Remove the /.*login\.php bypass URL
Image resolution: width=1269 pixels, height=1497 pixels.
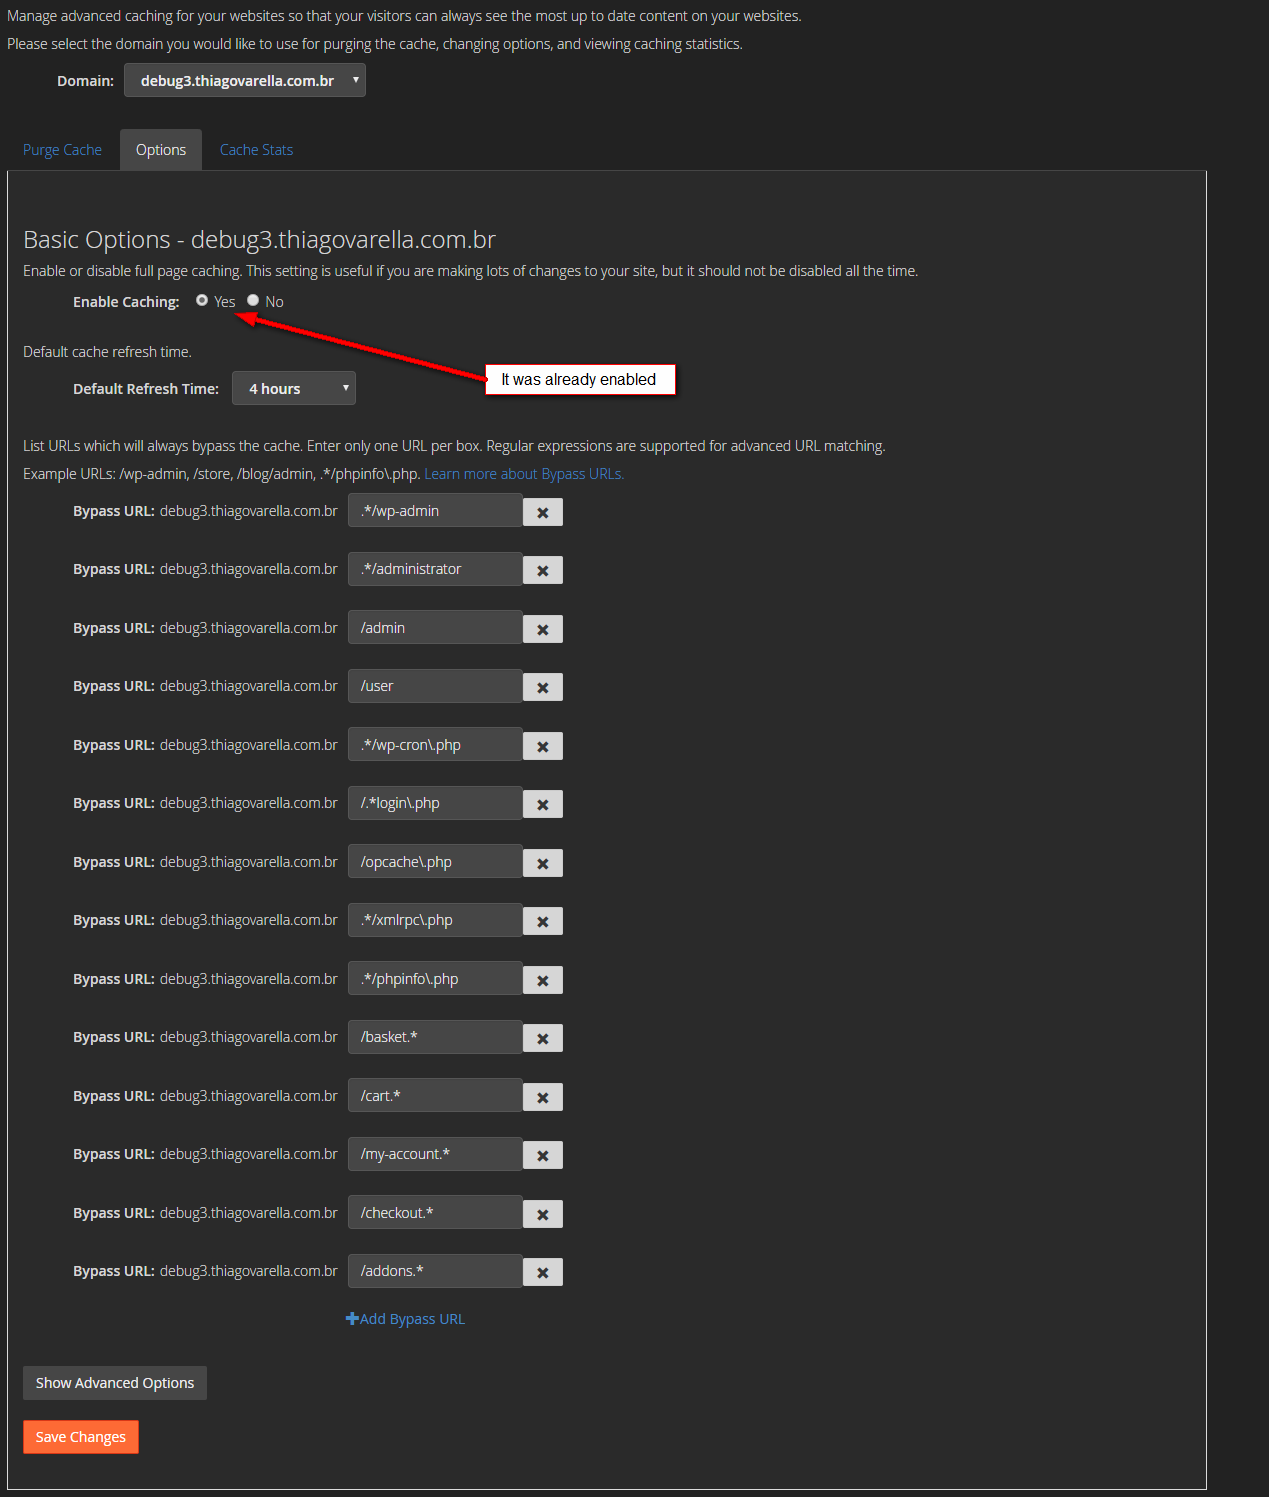point(543,804)
